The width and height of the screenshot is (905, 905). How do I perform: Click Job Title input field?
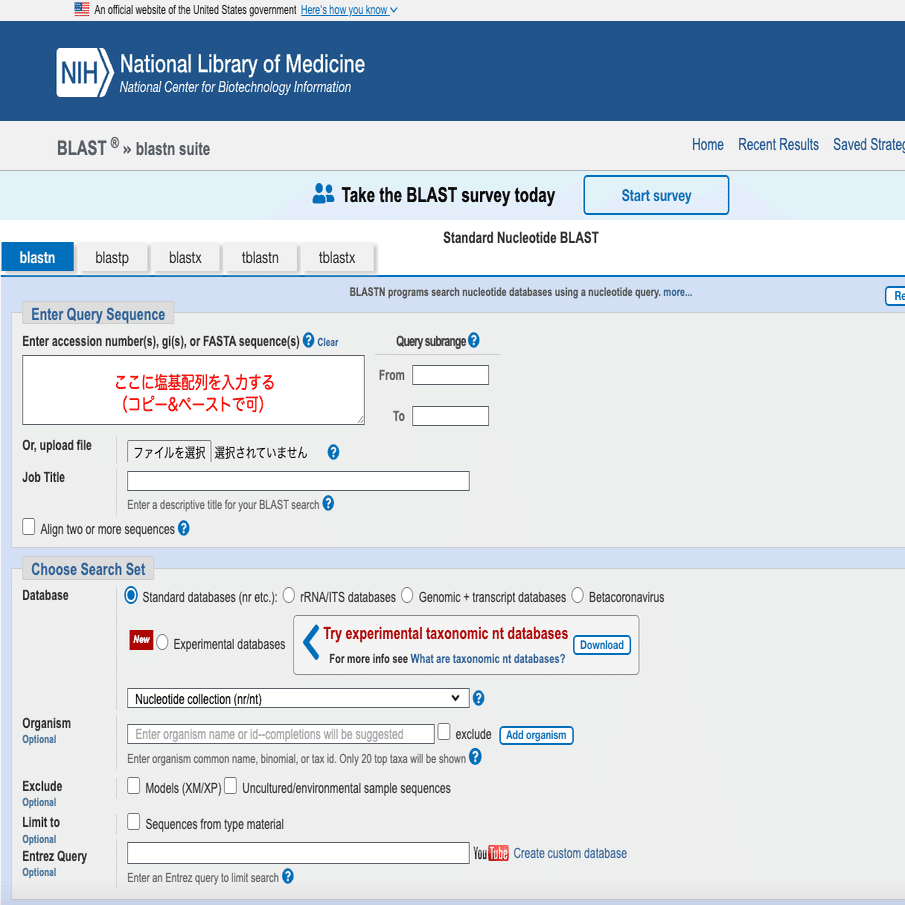pyautogui.click(x=298, y=481)
